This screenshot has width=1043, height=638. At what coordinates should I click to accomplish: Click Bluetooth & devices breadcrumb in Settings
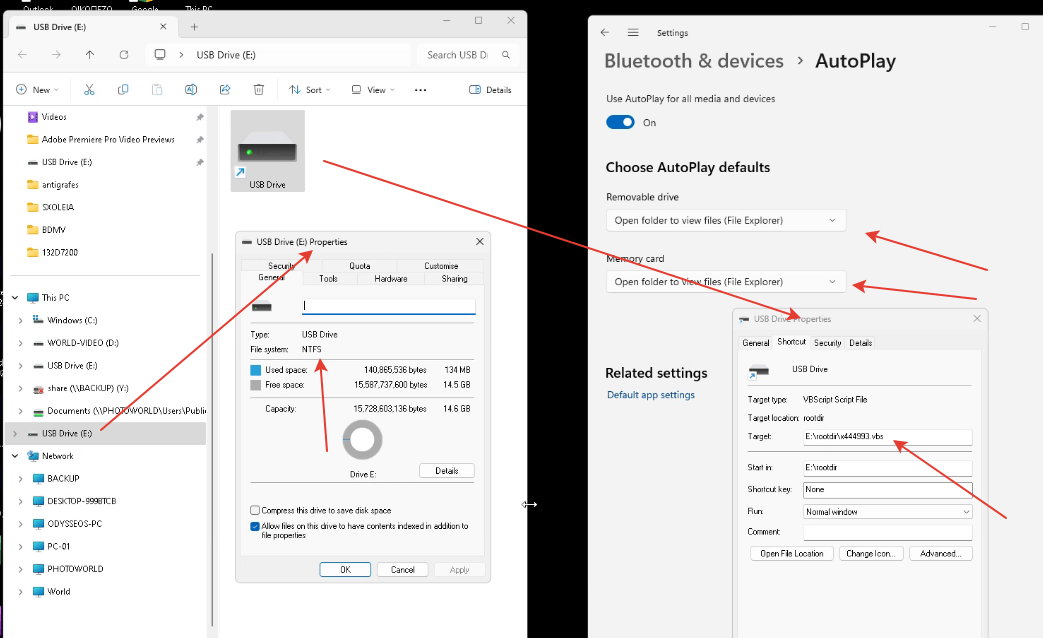point(694,61)
